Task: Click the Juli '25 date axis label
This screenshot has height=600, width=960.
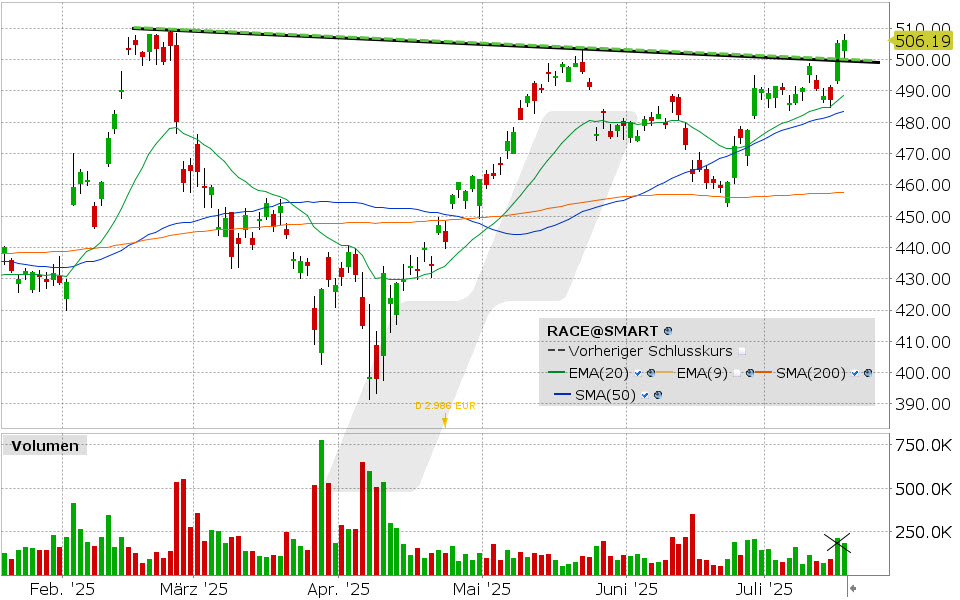Action: coord(765,590)
